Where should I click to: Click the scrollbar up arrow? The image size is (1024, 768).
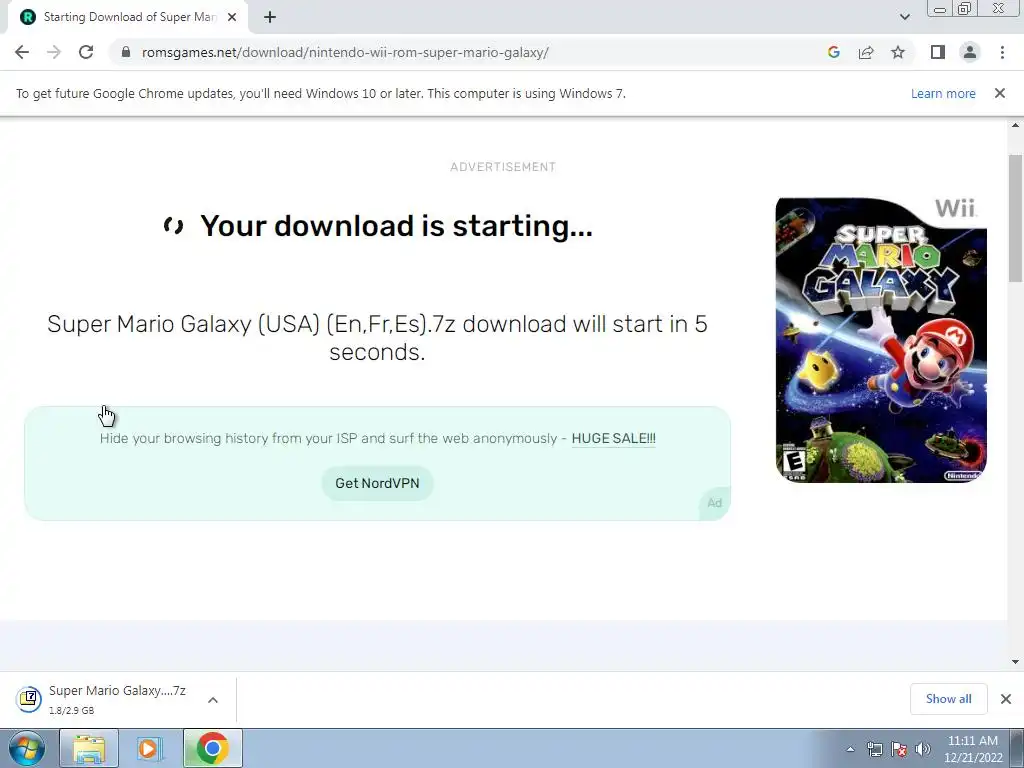pyautogui.click(x=1016, y=125)
